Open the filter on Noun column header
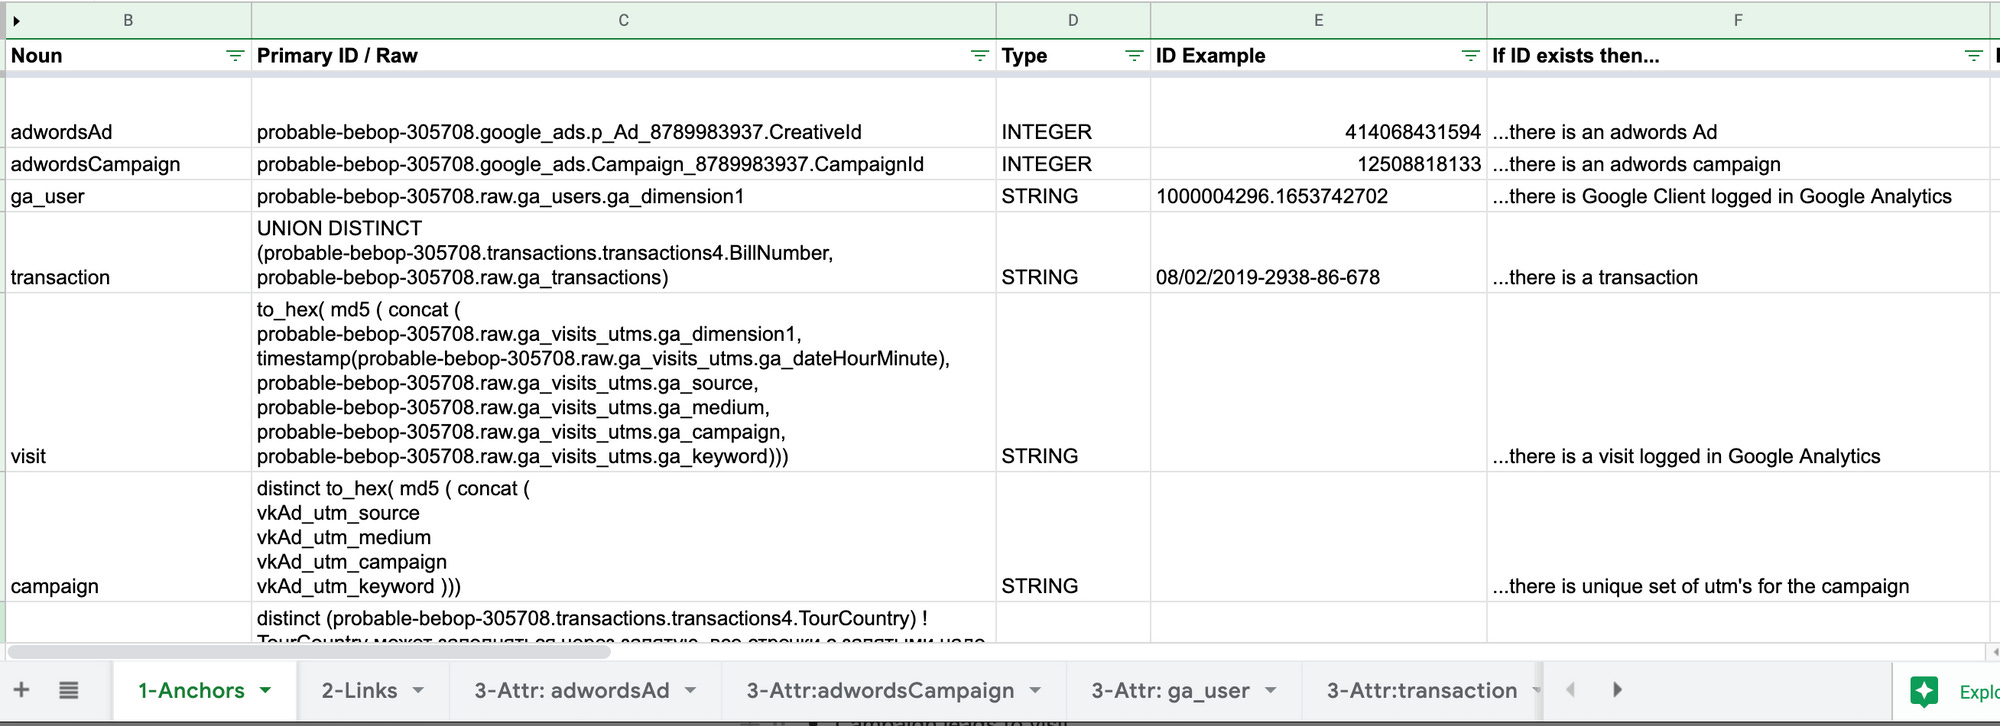The image size is (2000, 726). click(235, 56)
